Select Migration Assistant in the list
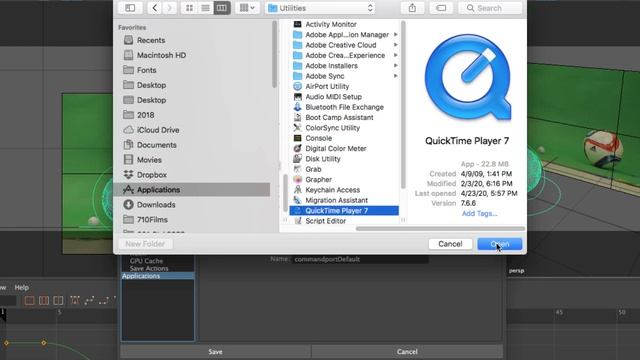Screen dimensions: 640x360 point(336,200)
